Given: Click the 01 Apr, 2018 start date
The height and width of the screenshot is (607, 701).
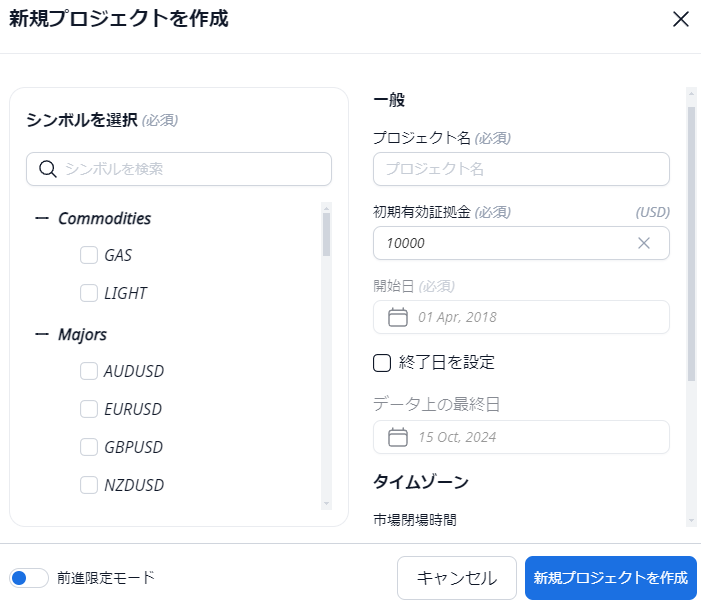Looking at the screenshot, I should pos(457,317).
